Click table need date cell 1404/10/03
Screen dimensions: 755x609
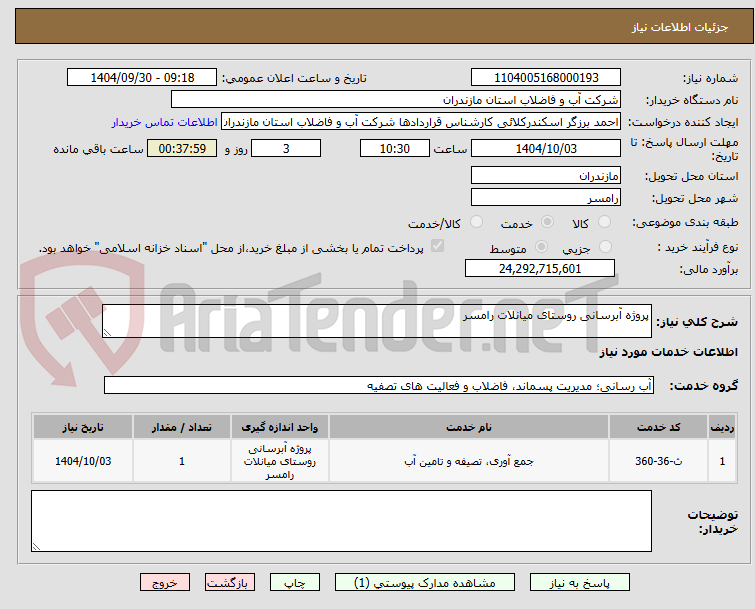[x=83, y=461]
